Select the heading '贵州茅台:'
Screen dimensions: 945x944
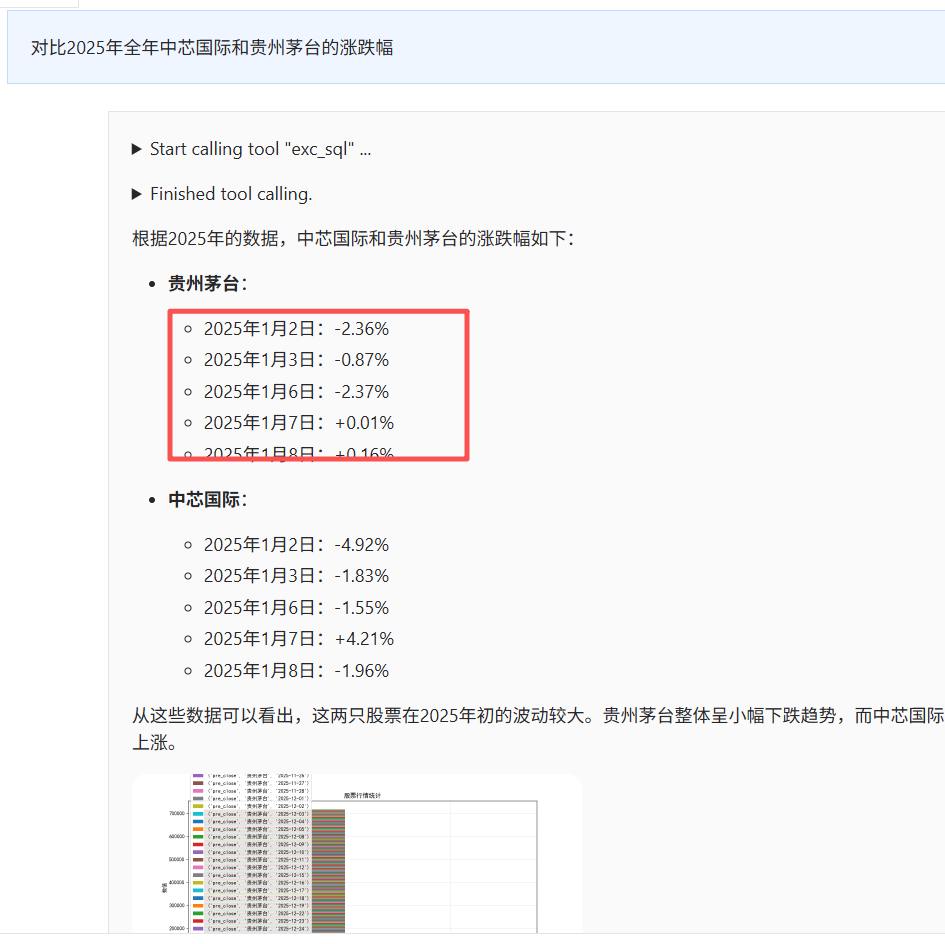[208, 283]
